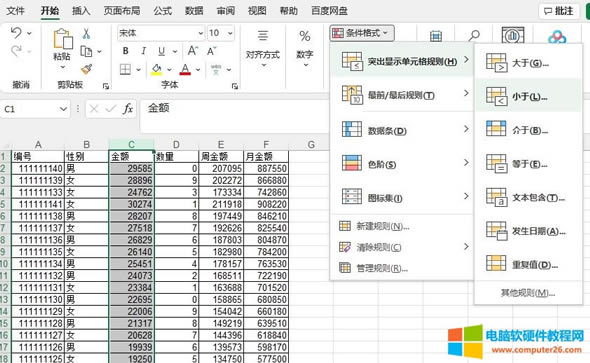
Task: Open Name Box dropdown arrow
Action: [63, 109]
